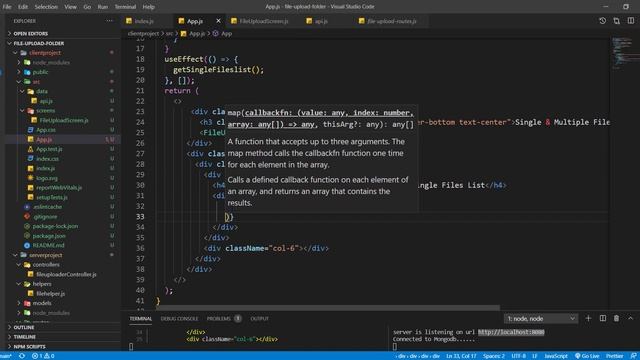
Task: Select App.js in the explorer tree
Action: click(44, 140)
